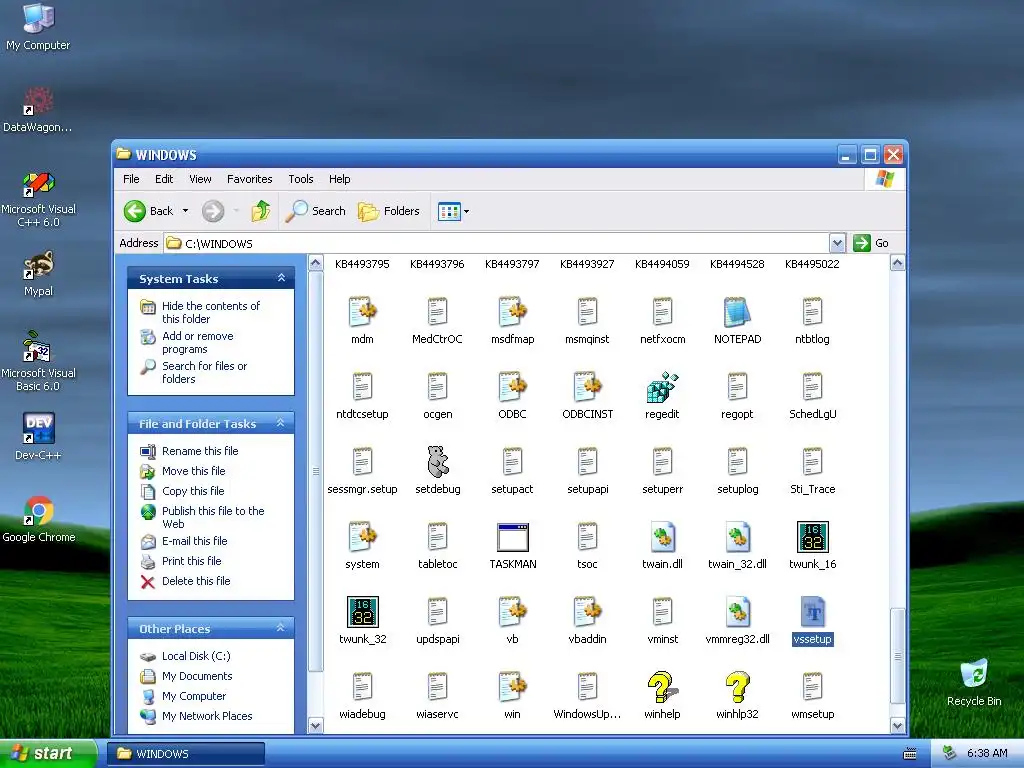Click file list scrollbar down arrow
The image size is (1024, 768).
tap(897, 725)
